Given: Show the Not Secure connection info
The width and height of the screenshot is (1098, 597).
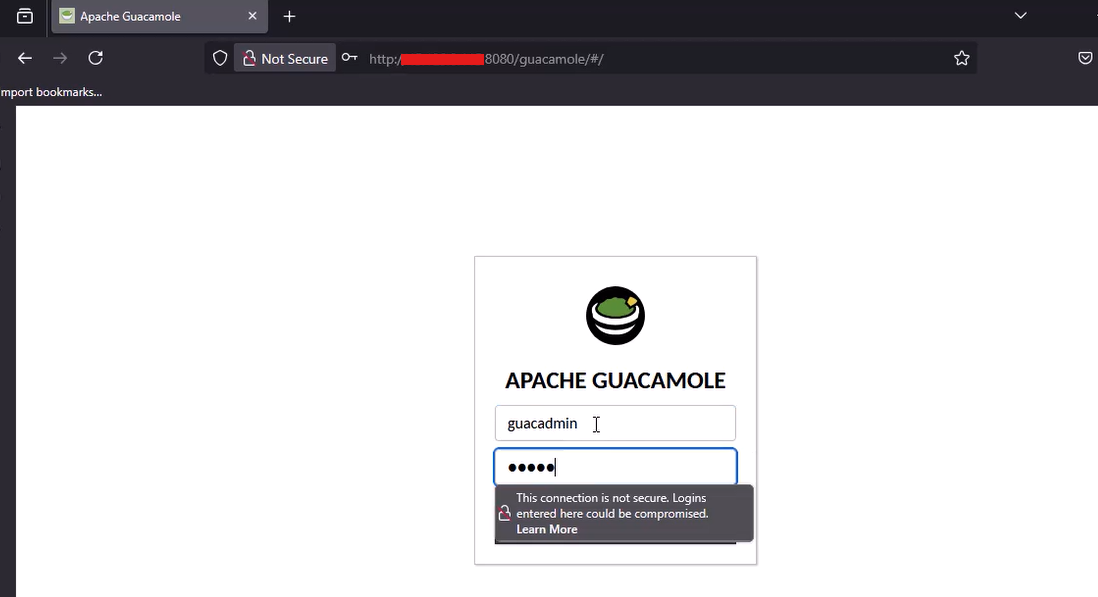Looking at the screenshot, I should [285, 58].
